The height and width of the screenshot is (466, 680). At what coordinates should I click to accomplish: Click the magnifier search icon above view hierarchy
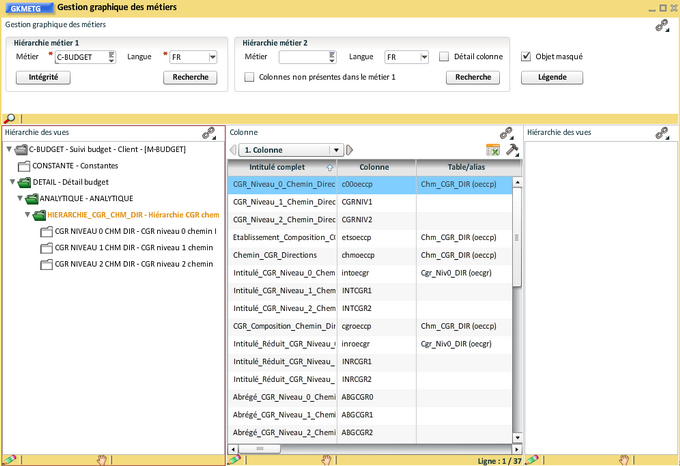click(9, 118)
